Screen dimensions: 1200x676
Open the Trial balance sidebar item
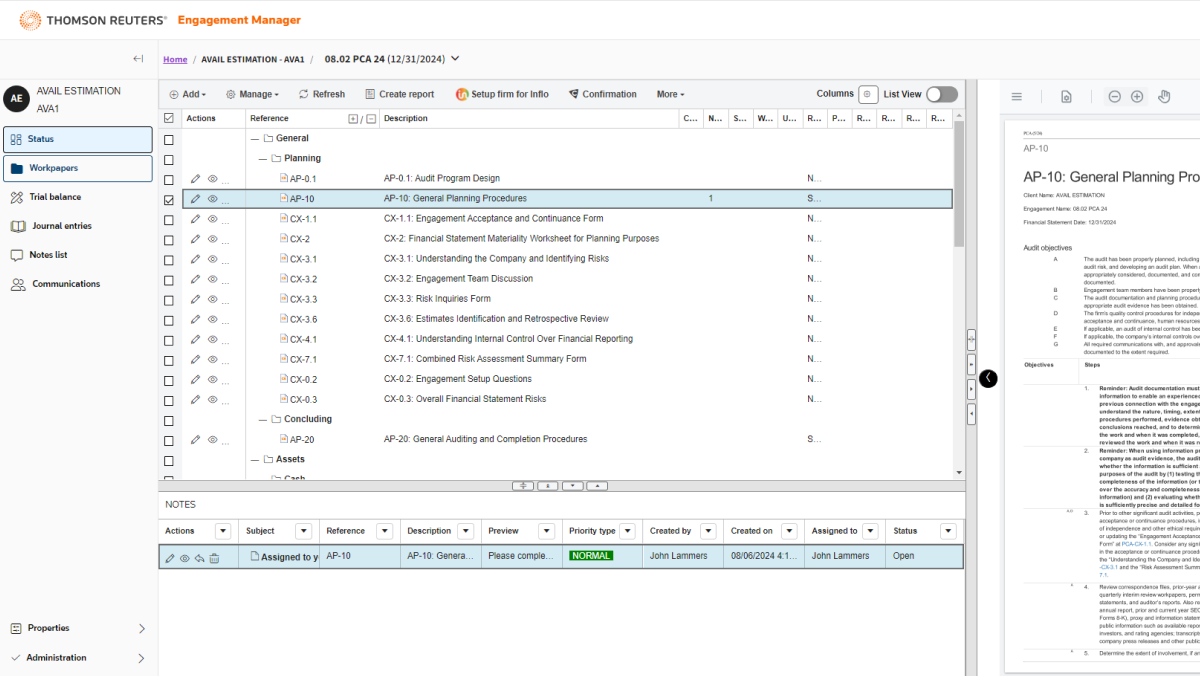tap(55, 197)
